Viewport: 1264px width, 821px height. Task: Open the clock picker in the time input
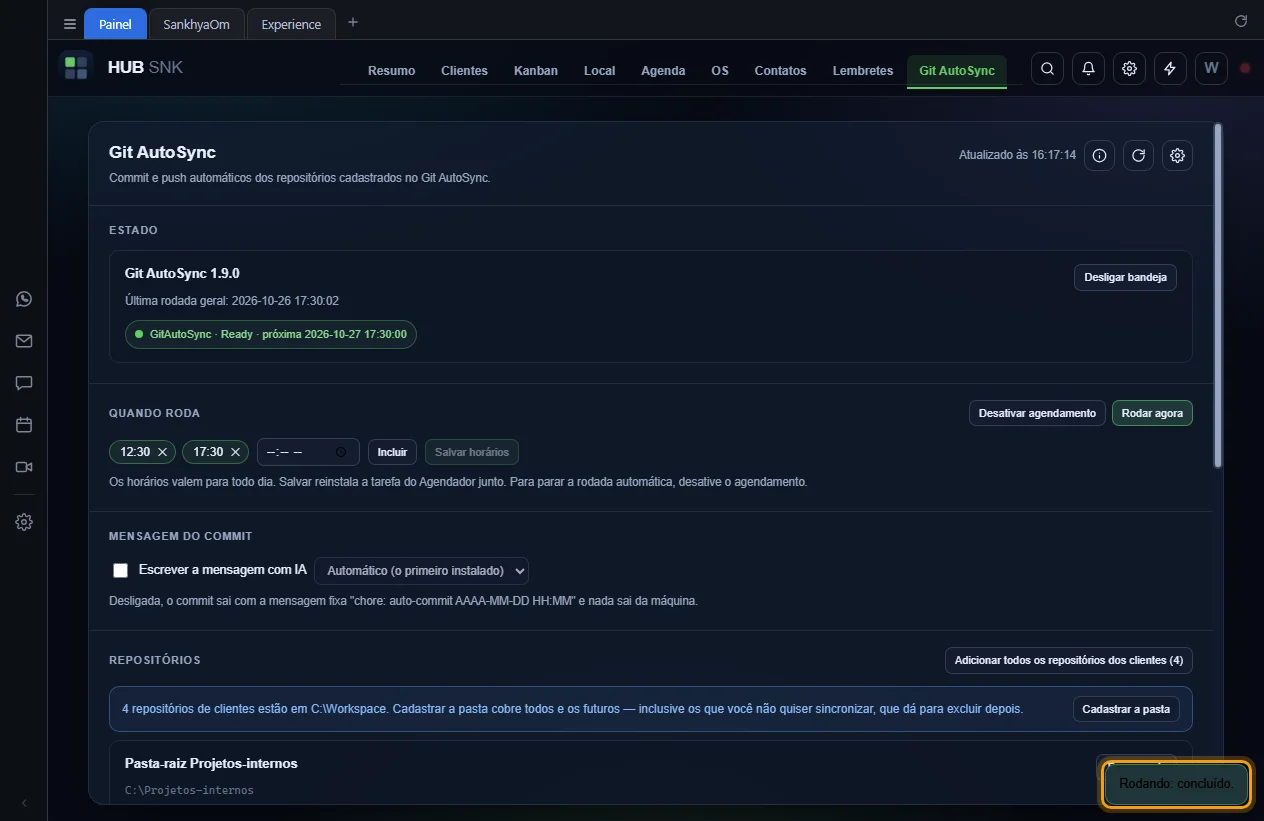[341, 453]
